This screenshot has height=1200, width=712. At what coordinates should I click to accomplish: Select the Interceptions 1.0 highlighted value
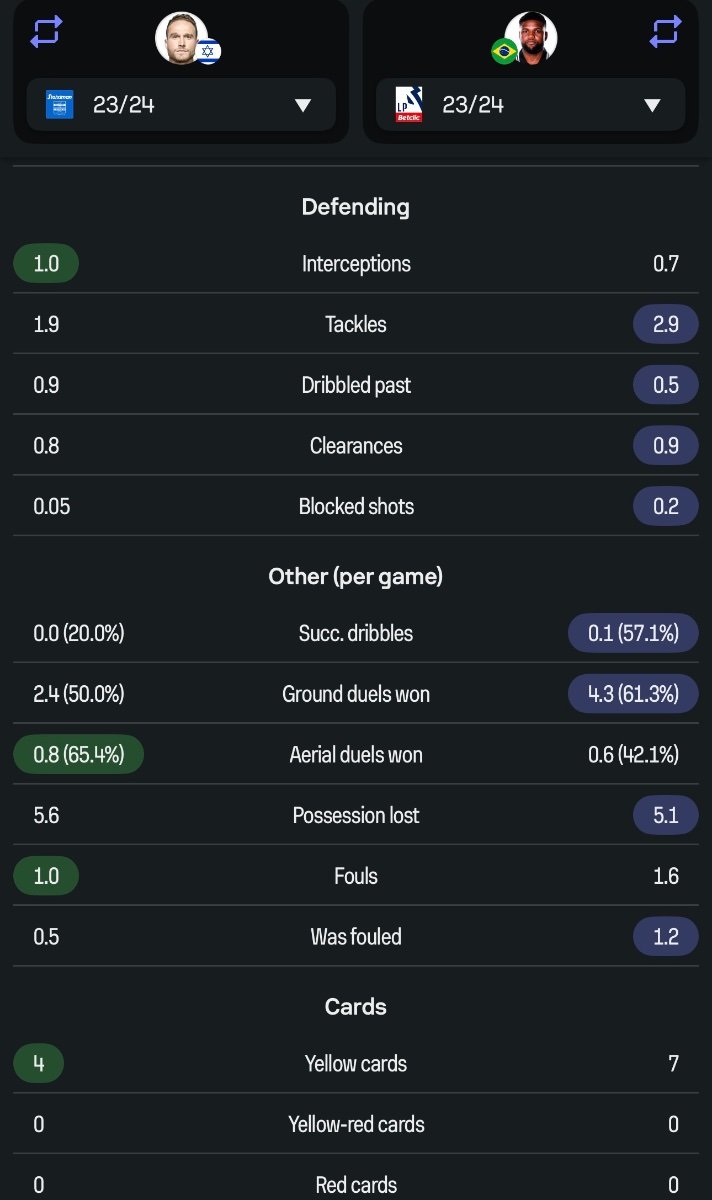[x=46, y=264]
